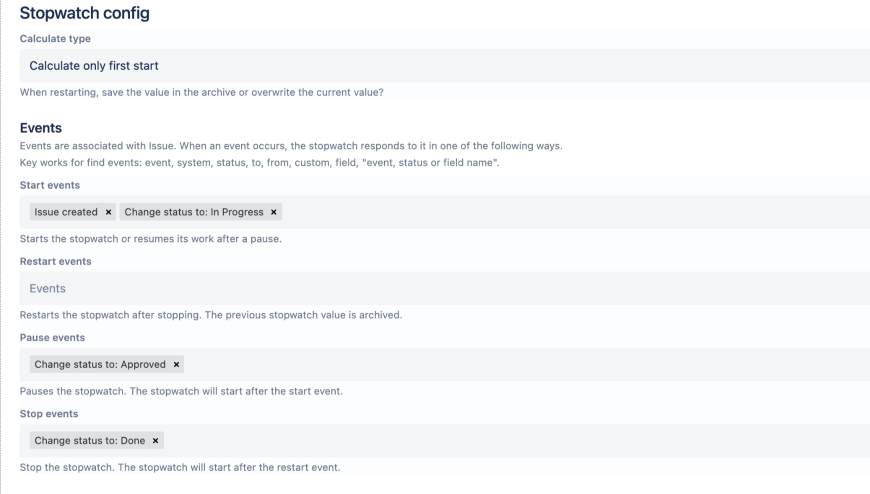Select the "Change status to: In Progress" tag
Image resolution: width=870 pixels, height=494 pixels.
(x=192, y=212)
